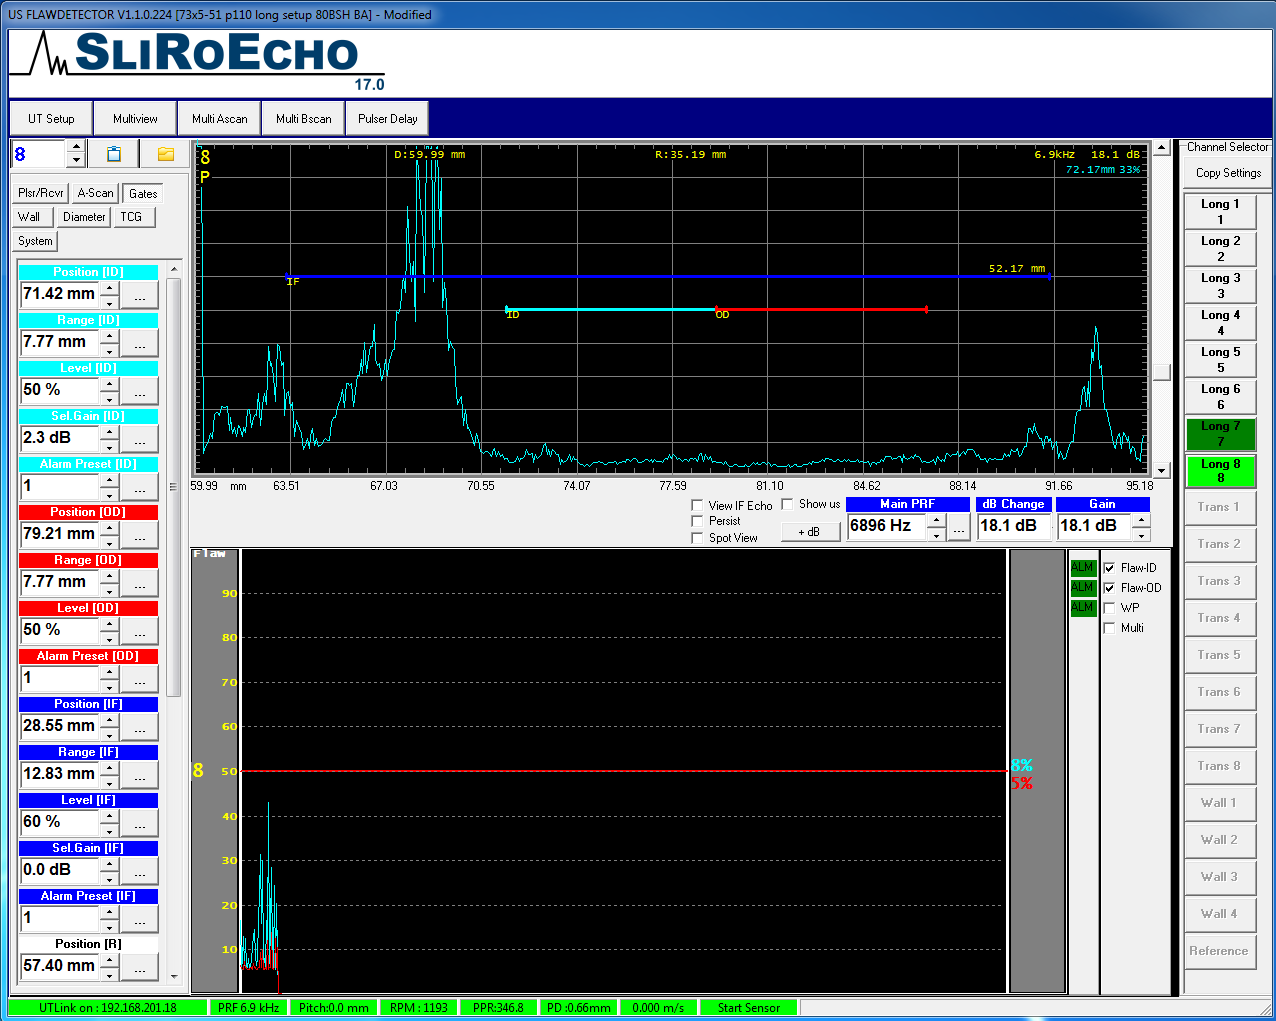Open the UT Setup tab

tap(51, 118)
